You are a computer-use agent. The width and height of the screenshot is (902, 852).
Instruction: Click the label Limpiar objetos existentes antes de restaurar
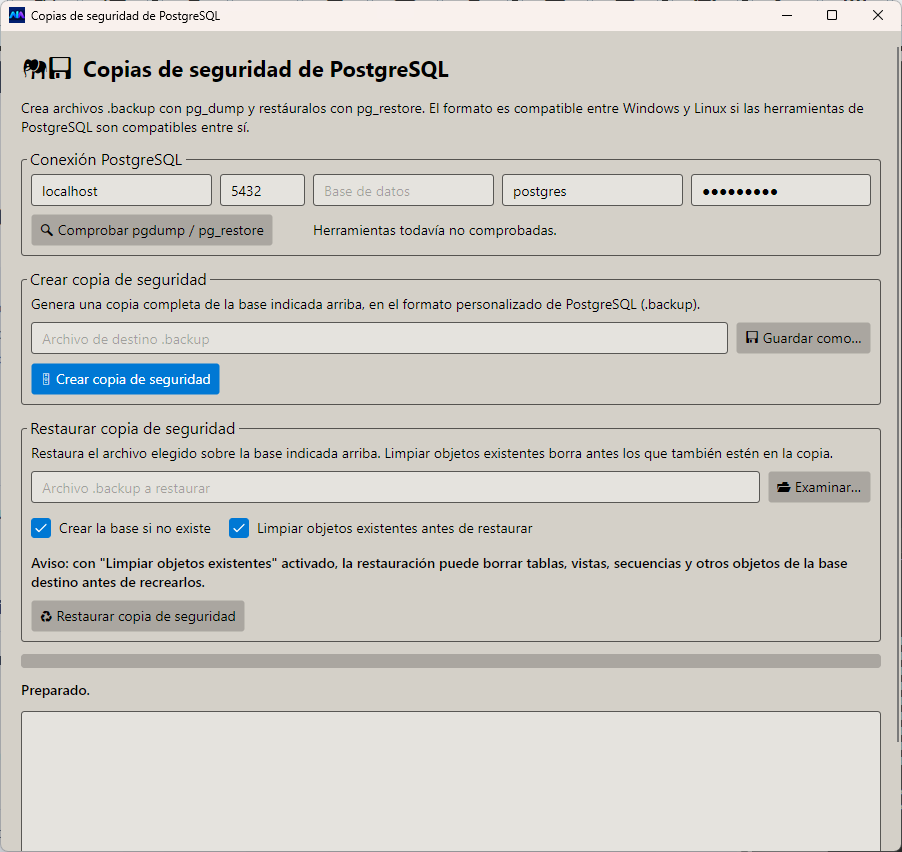[395, 528]
